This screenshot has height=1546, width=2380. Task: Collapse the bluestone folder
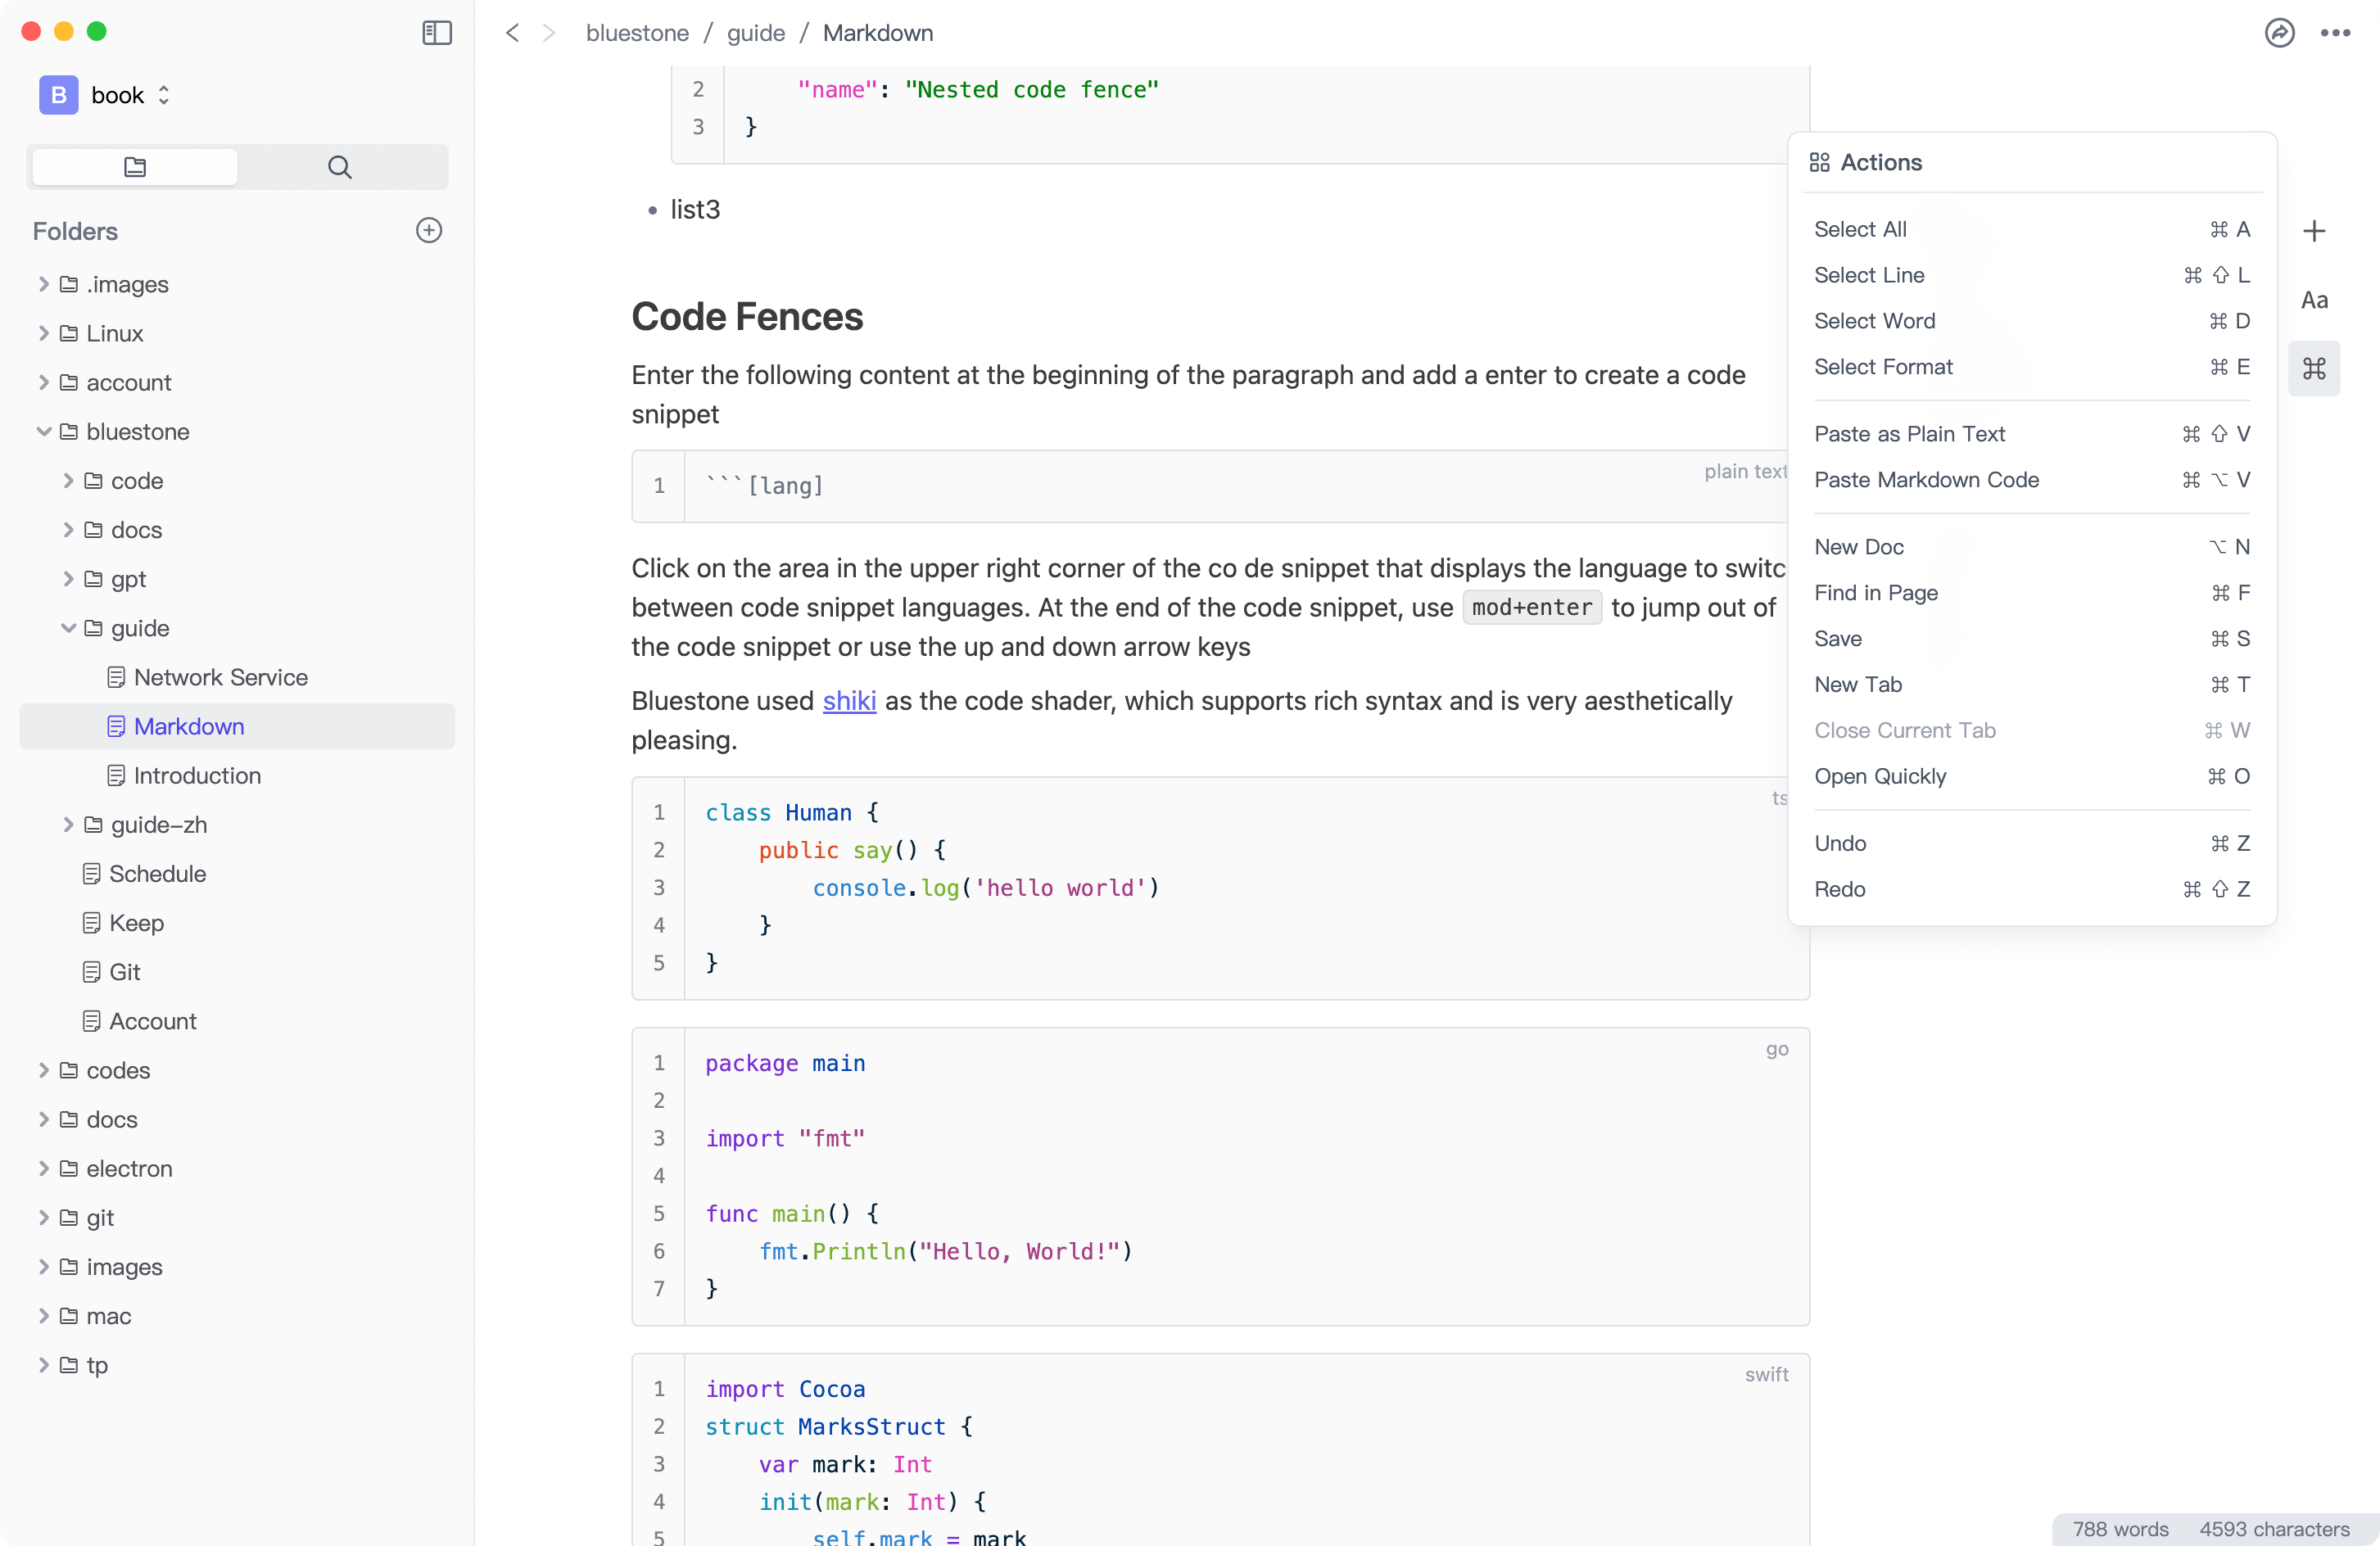pos(43,432)
